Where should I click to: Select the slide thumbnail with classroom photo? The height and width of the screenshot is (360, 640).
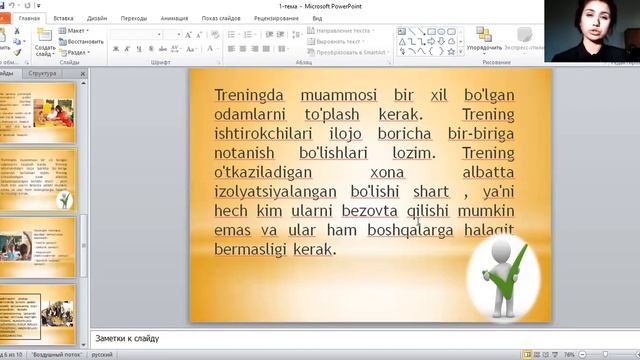38,247
